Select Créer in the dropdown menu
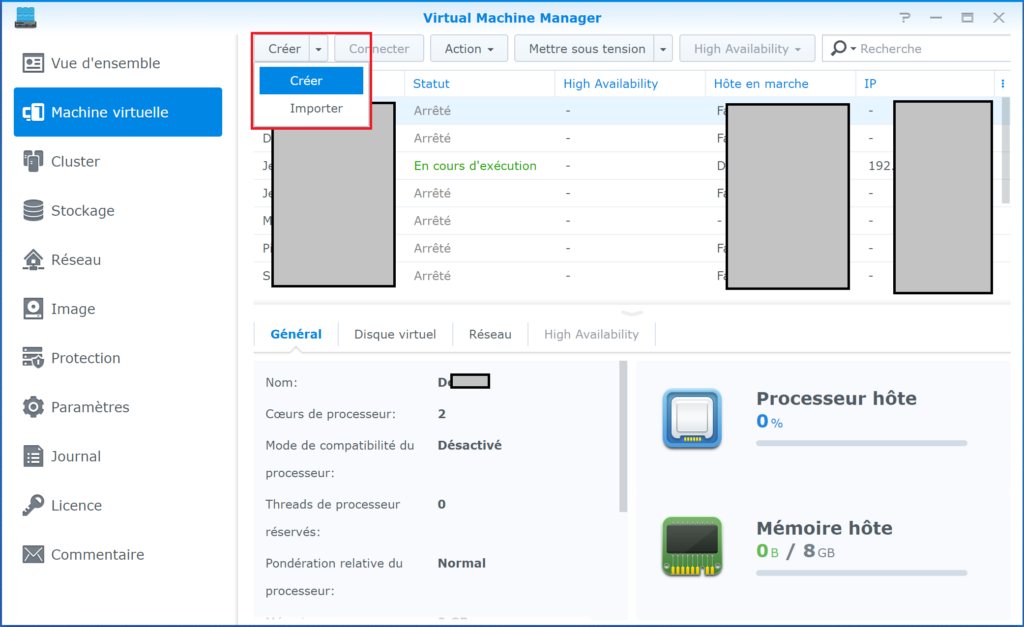The height and width of the screenshot is (627, 1024). [312, 81]
